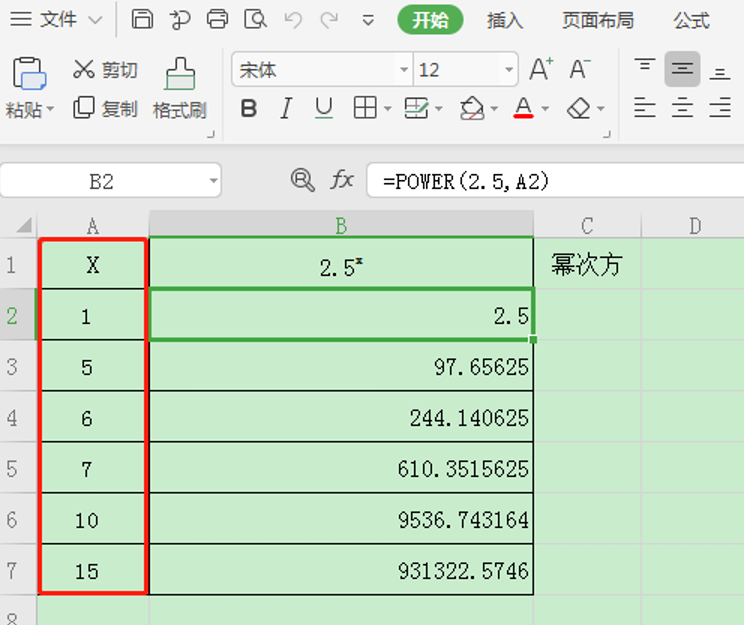Click the Undo arrow

click(293, 20)
